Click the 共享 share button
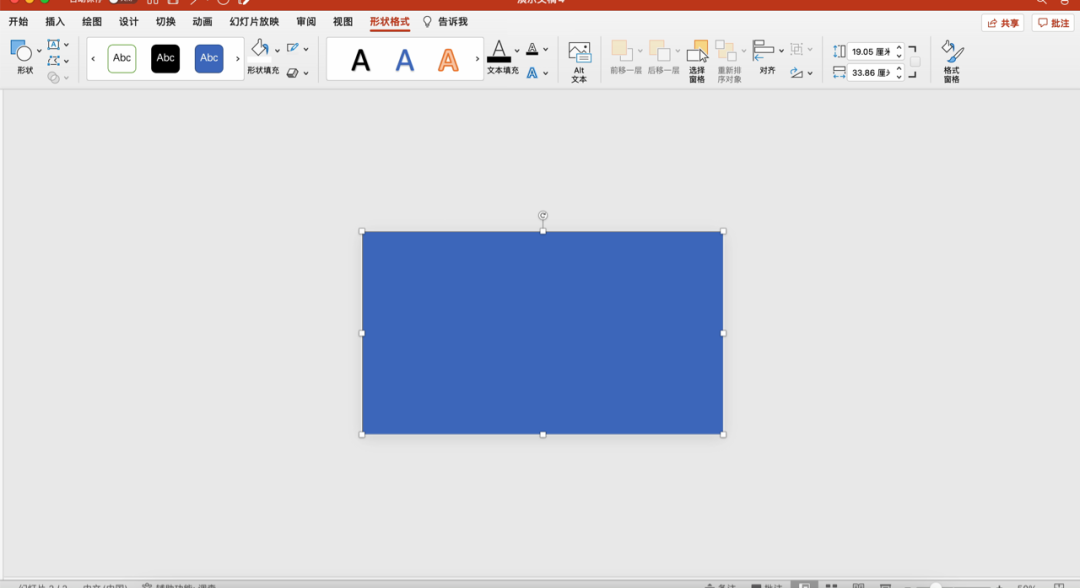1080x588 pixels. pos(1003,23)
